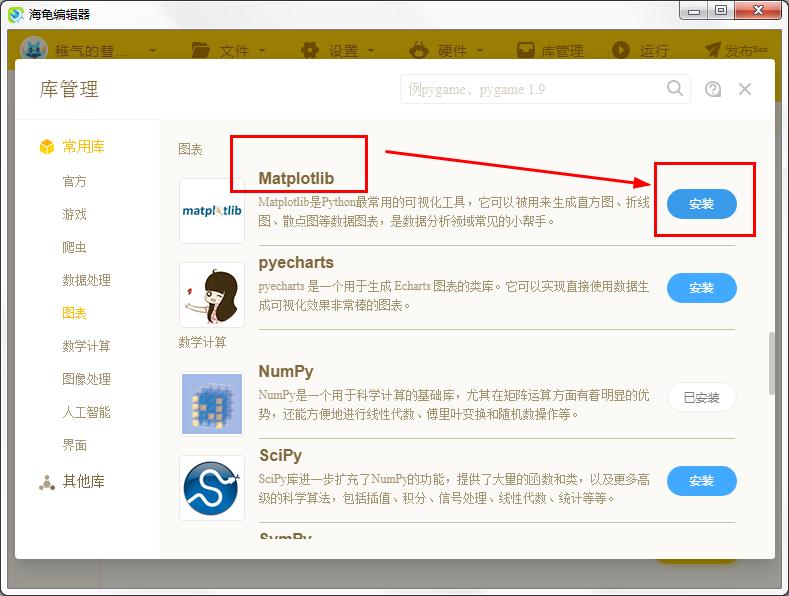Click the NumPy cube logo
This screenshot has height=596, width=789.
pos(212,404)
